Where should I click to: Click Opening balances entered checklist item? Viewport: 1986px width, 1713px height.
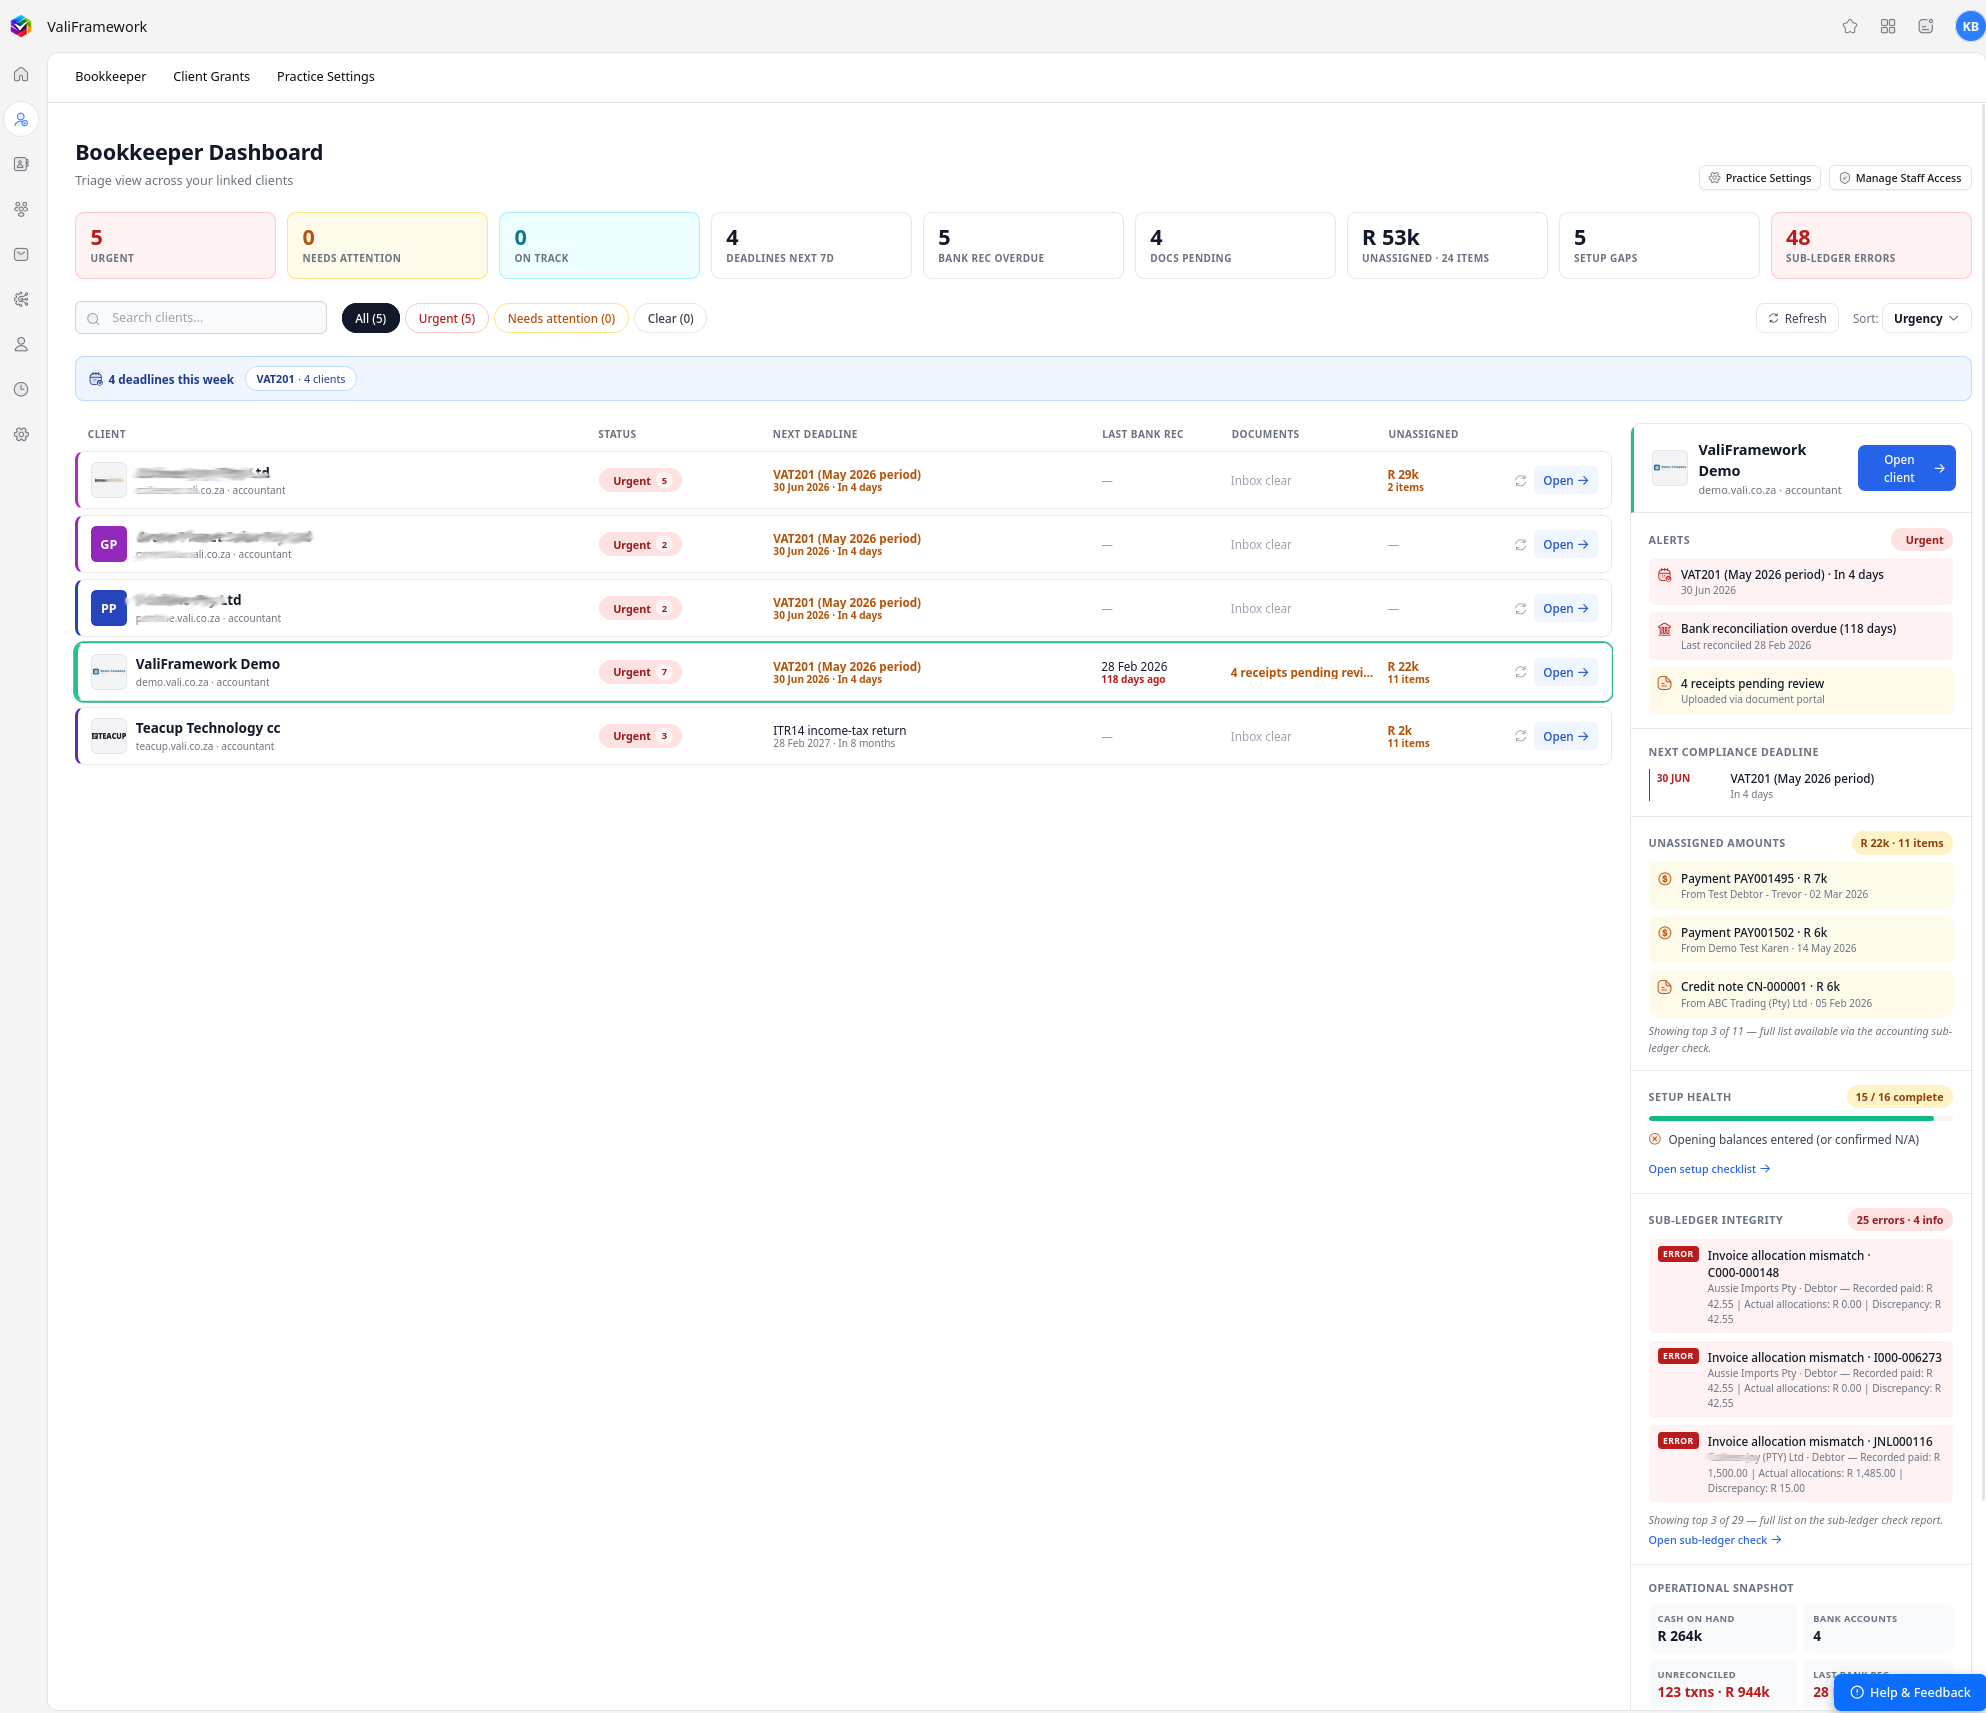[x=1784, y=1139]
